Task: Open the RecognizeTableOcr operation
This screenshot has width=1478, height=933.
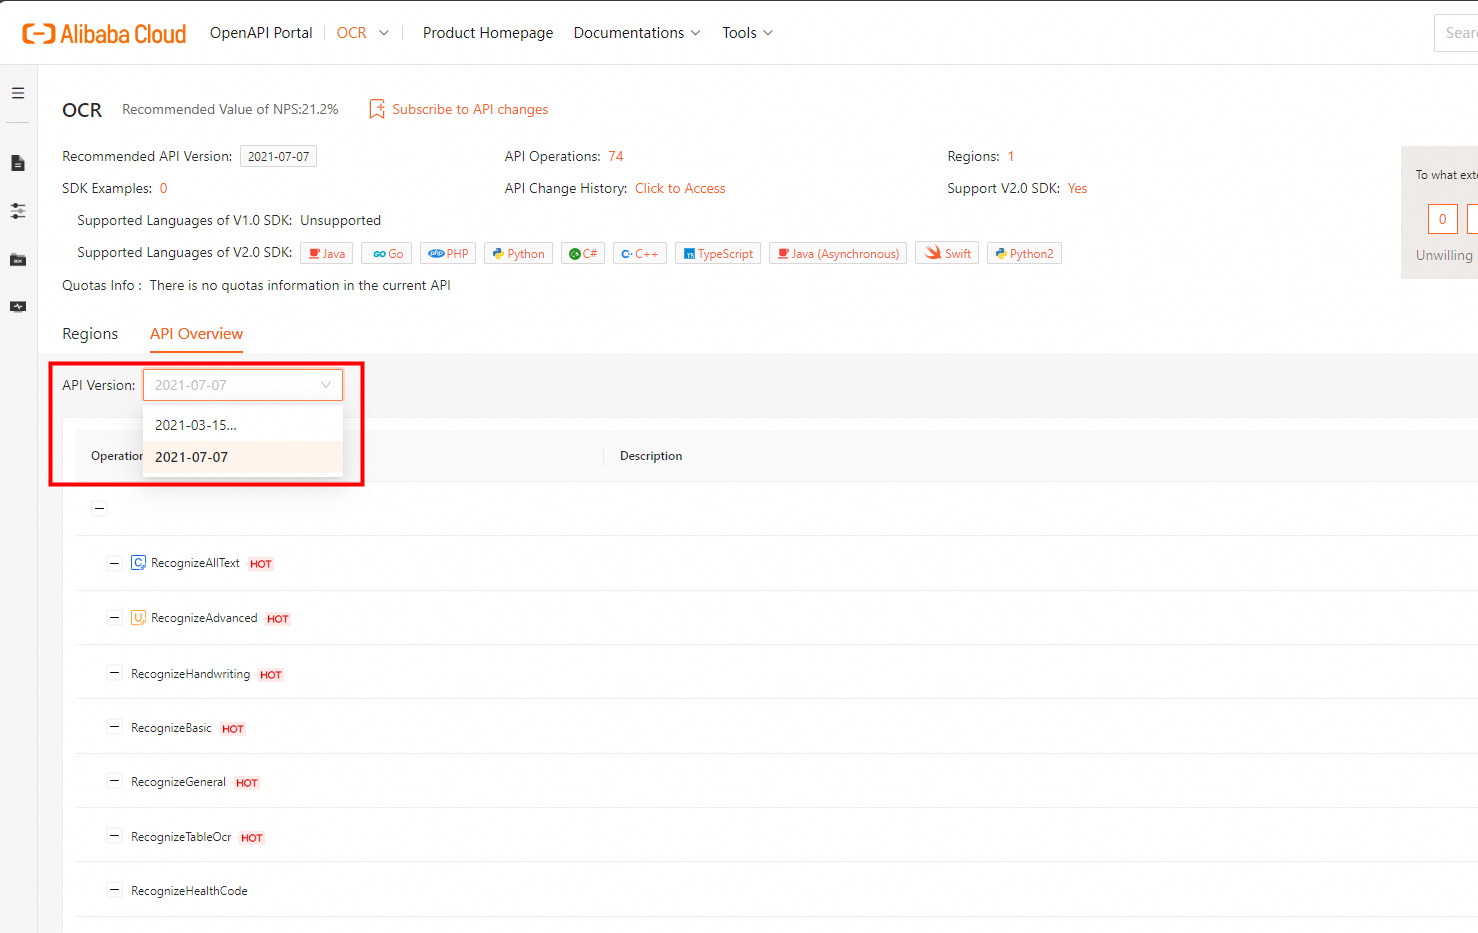Action: [181, 837]
